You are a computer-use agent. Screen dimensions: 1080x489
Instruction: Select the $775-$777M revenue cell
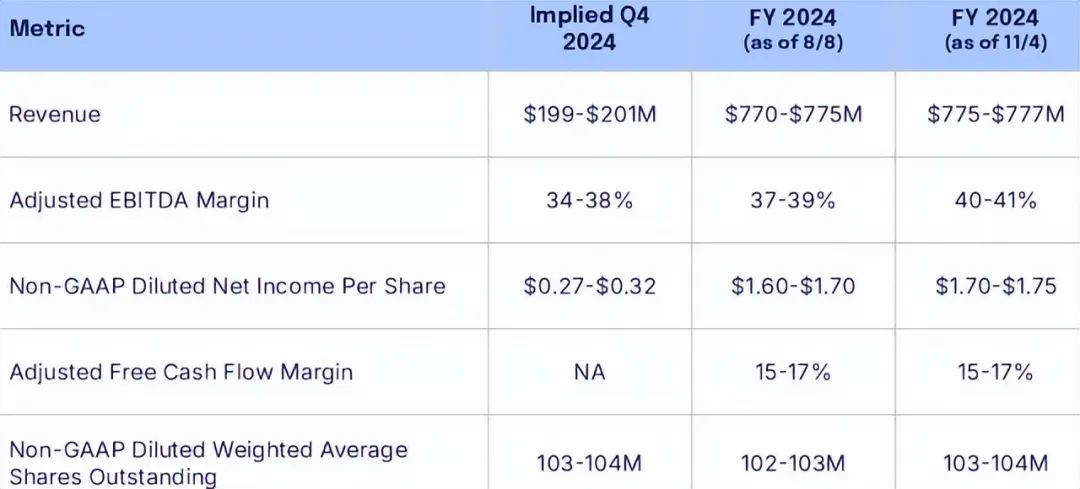click(x=995, y=114)
